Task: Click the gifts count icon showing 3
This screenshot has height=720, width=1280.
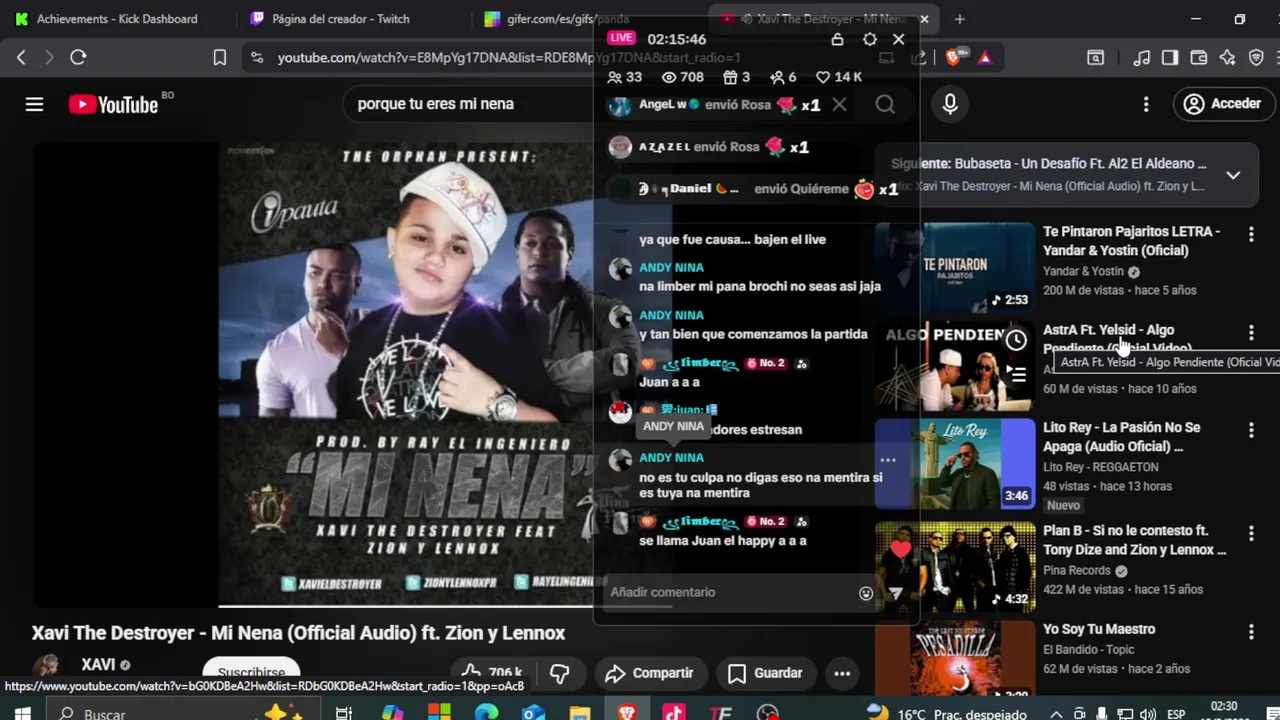Action: tap(736, 77)
